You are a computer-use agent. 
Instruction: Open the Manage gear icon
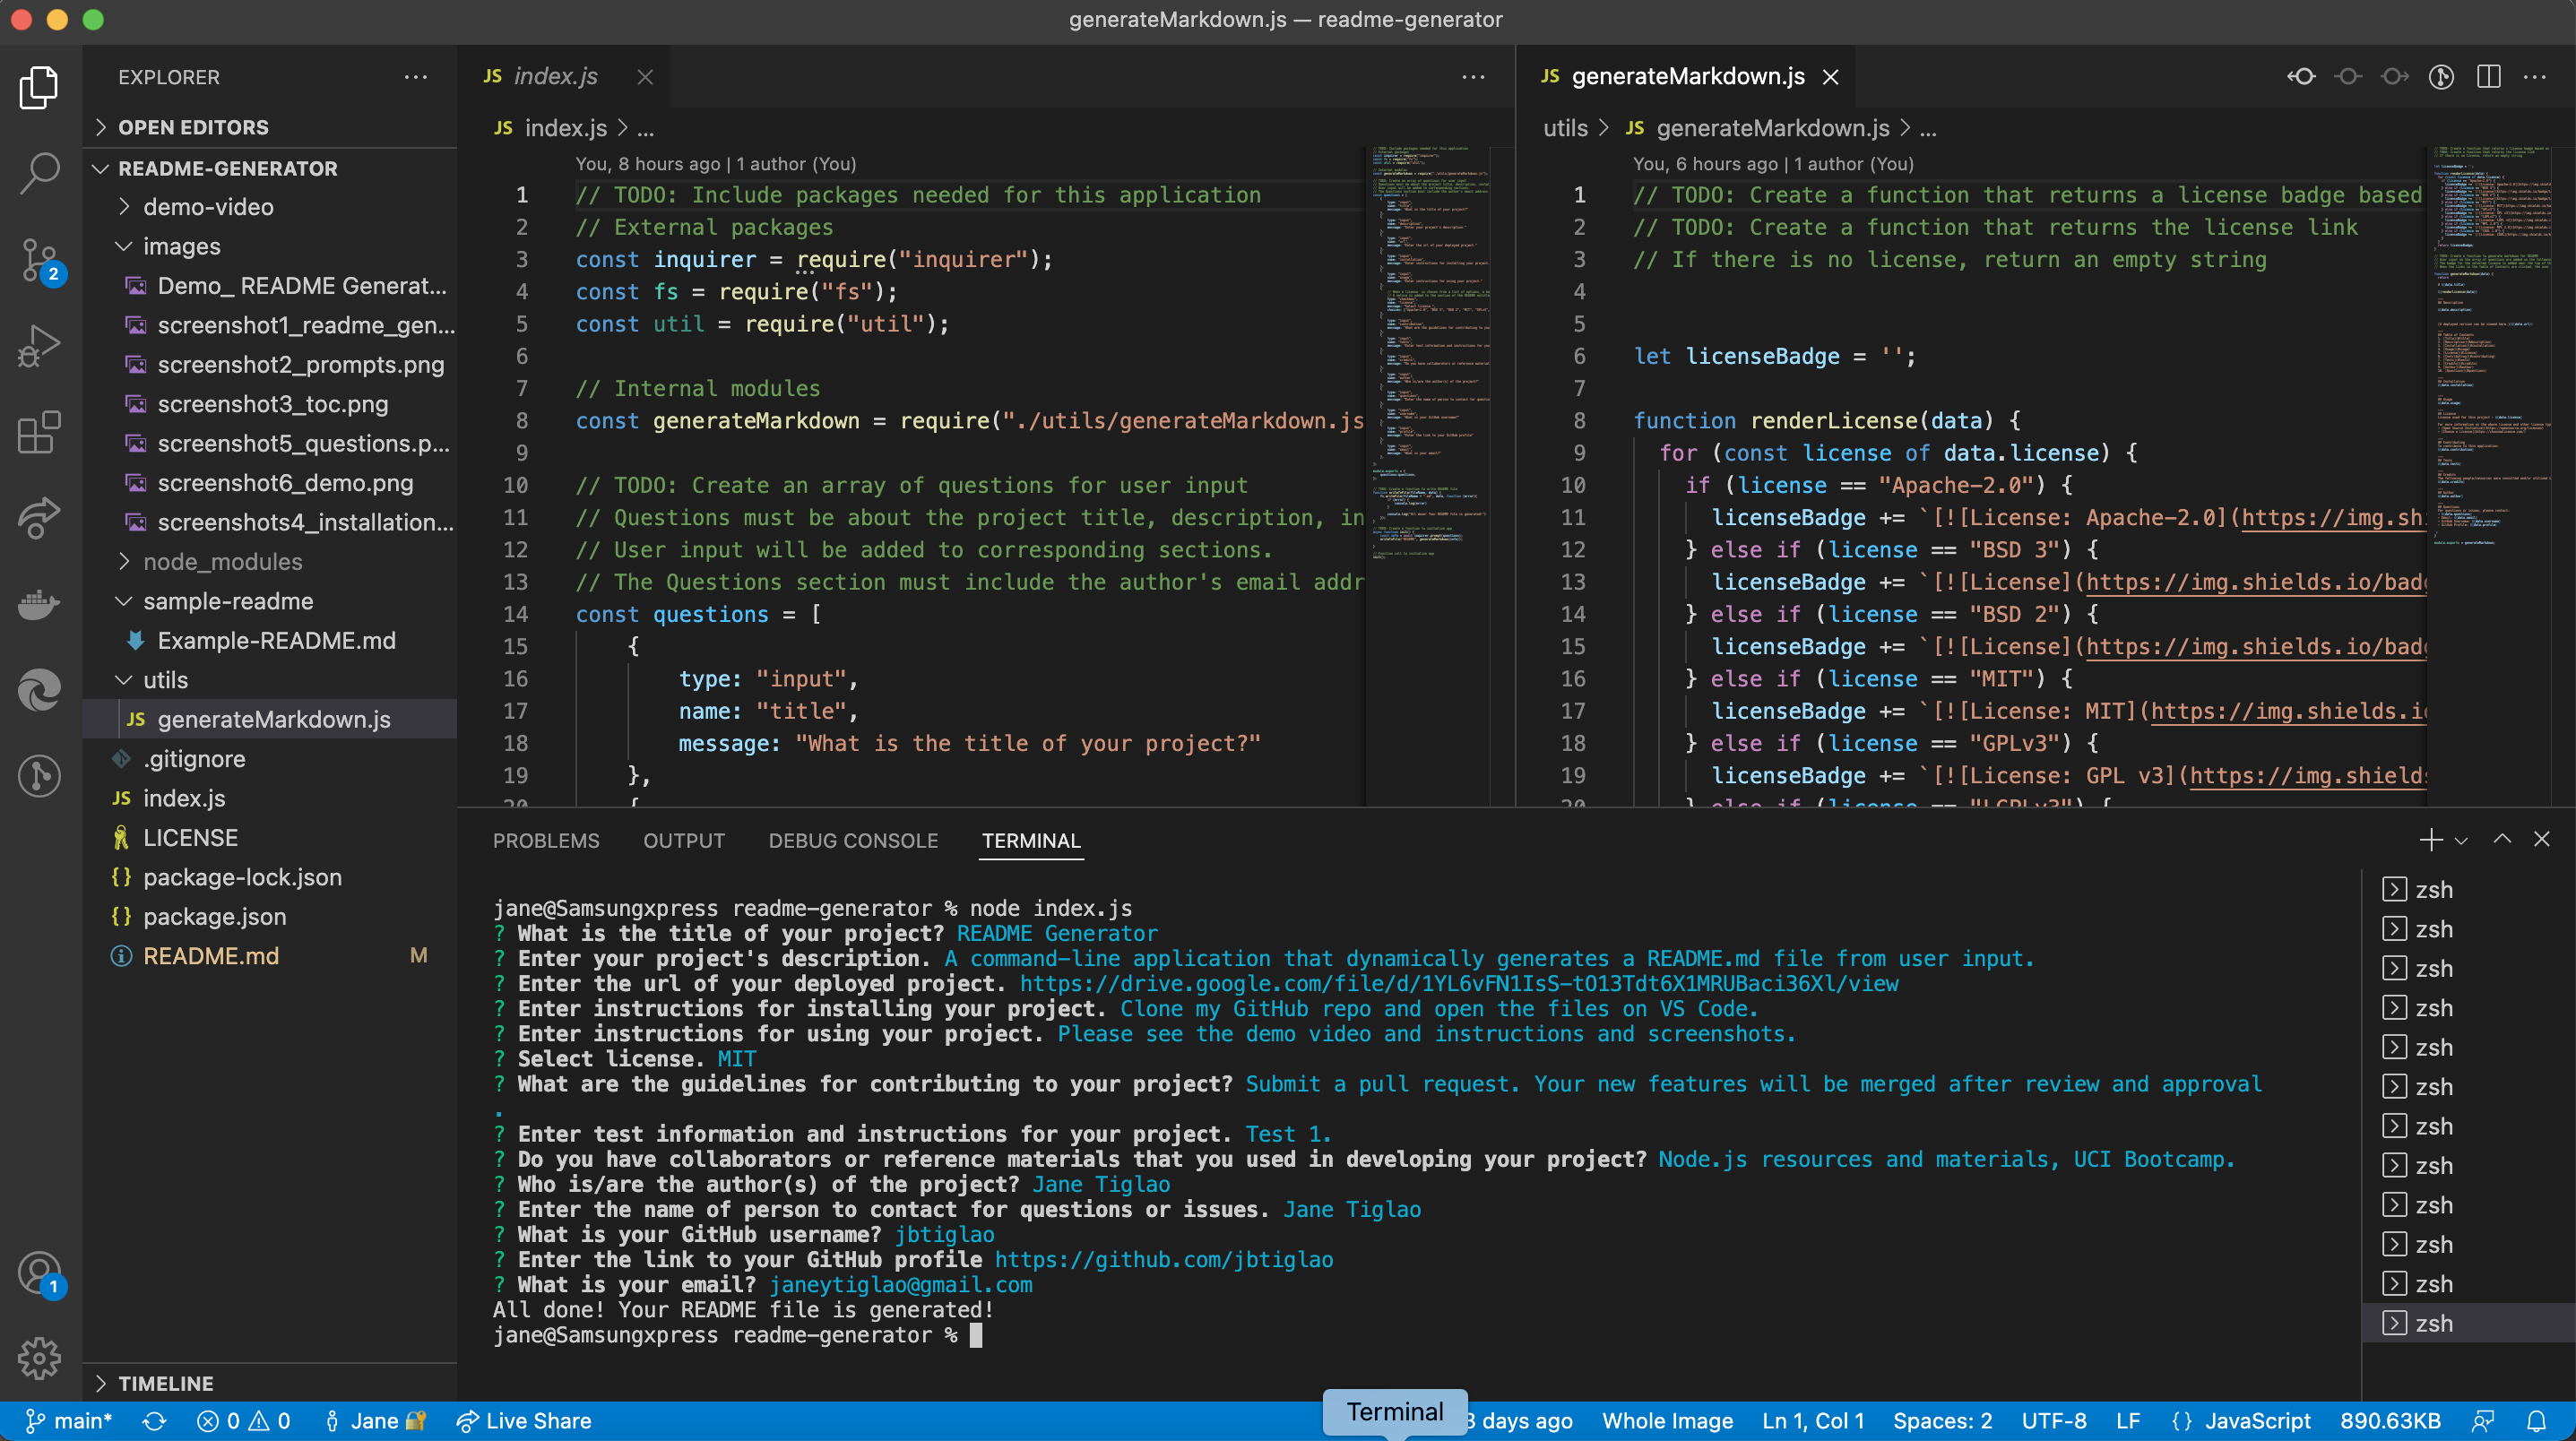pos(39,1358)
